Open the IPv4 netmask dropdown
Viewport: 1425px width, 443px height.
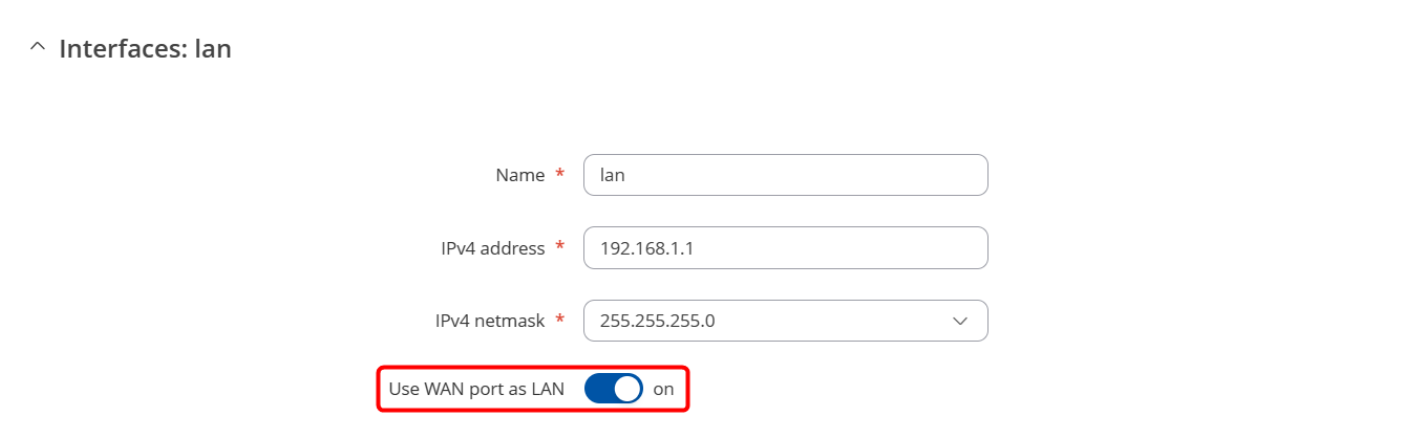pyautogui.click(x=785, y=321)
